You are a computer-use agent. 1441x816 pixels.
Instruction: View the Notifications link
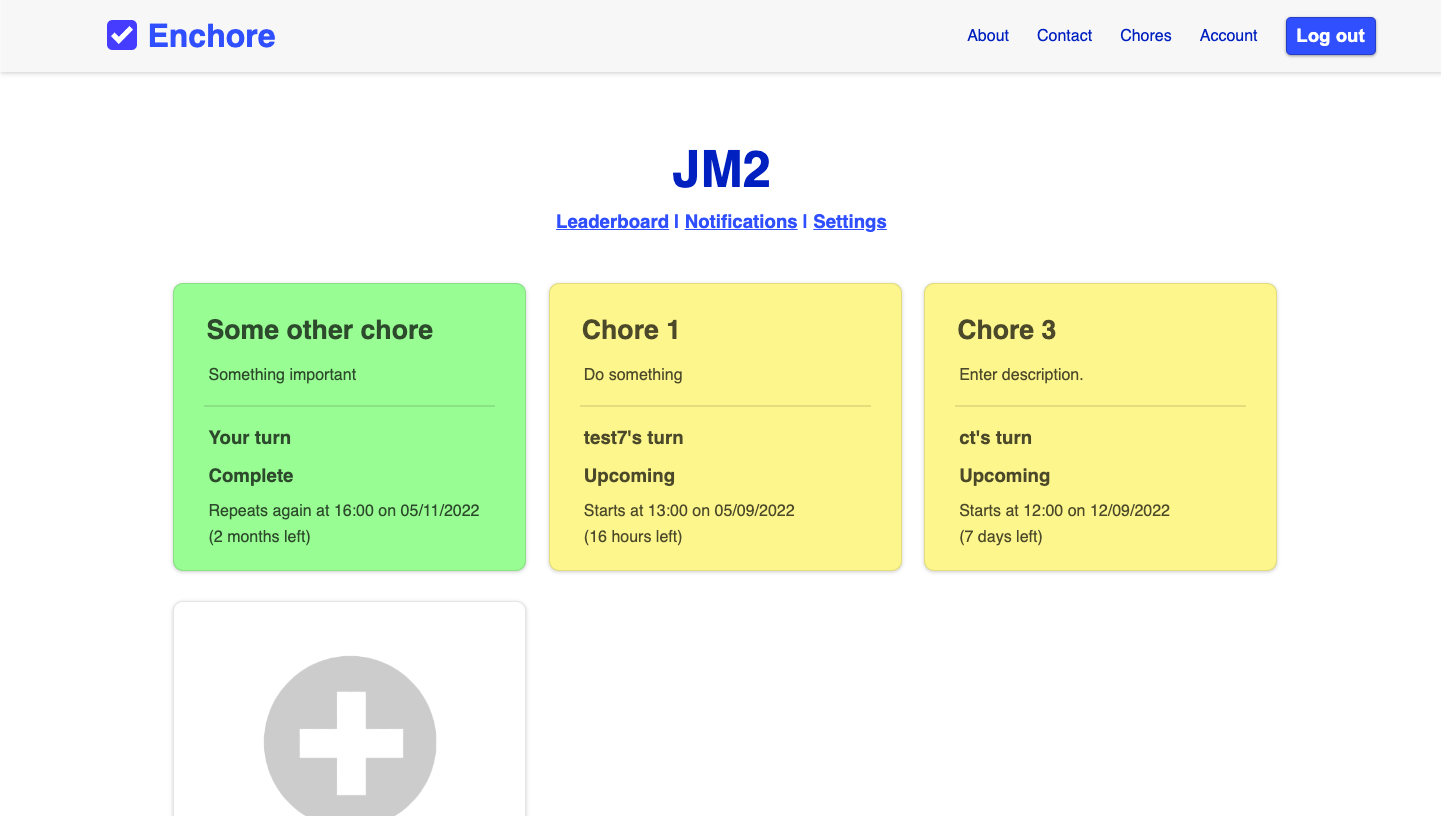click(x=741, y=222)
